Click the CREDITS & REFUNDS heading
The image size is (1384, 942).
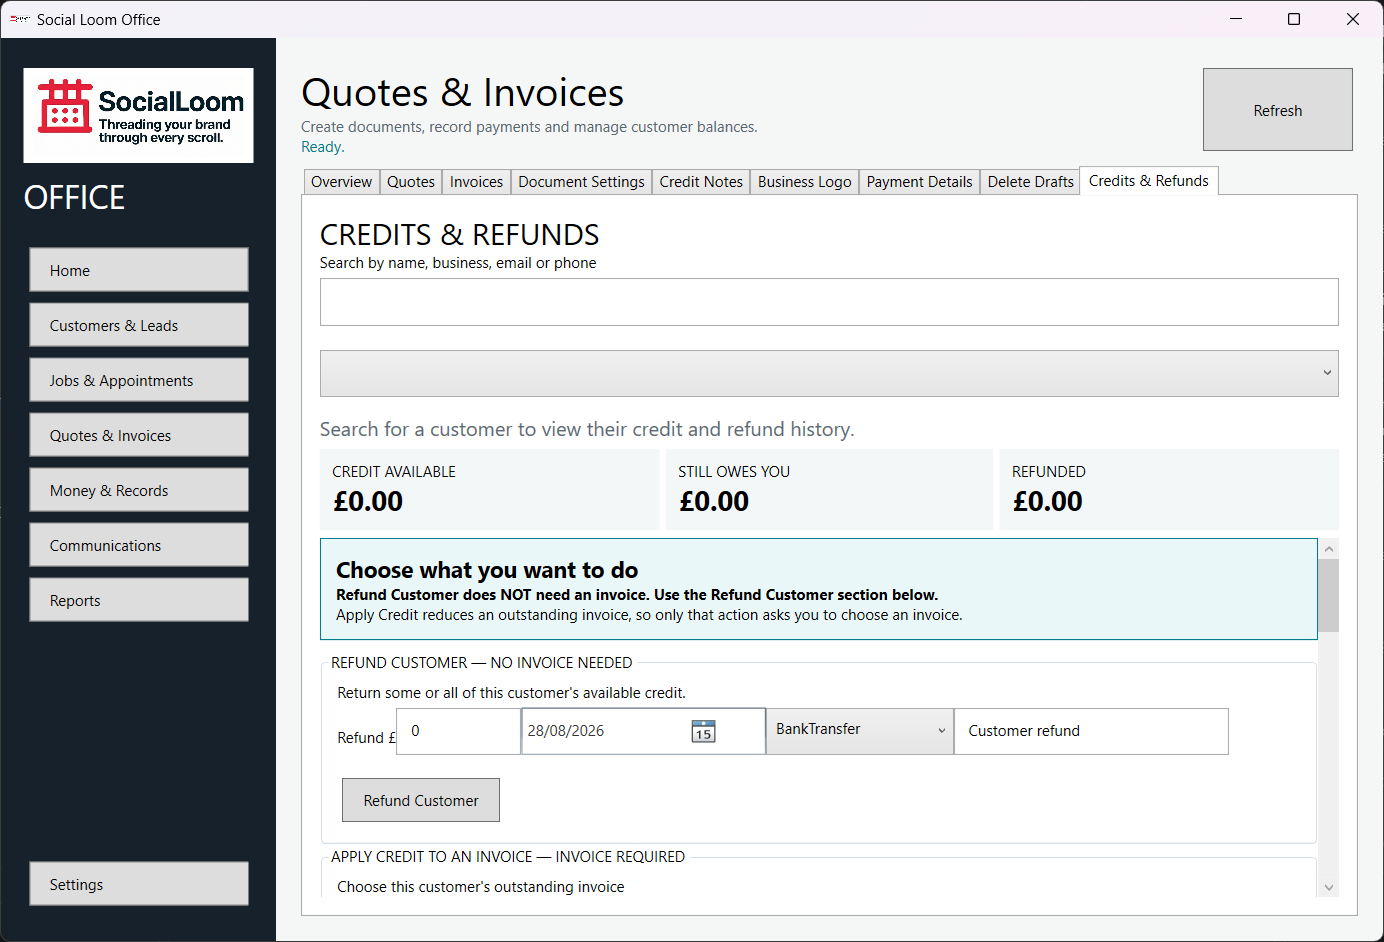point(459,235)
